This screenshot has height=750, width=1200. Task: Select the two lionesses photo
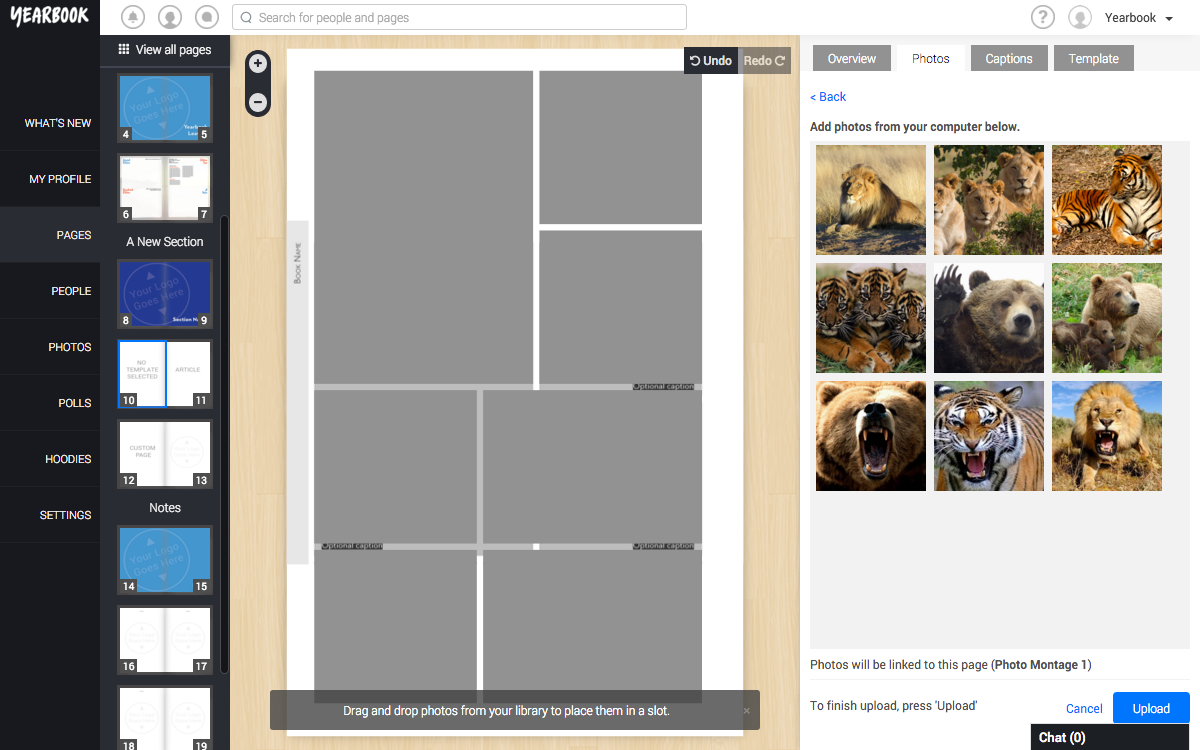coord(989,200)
